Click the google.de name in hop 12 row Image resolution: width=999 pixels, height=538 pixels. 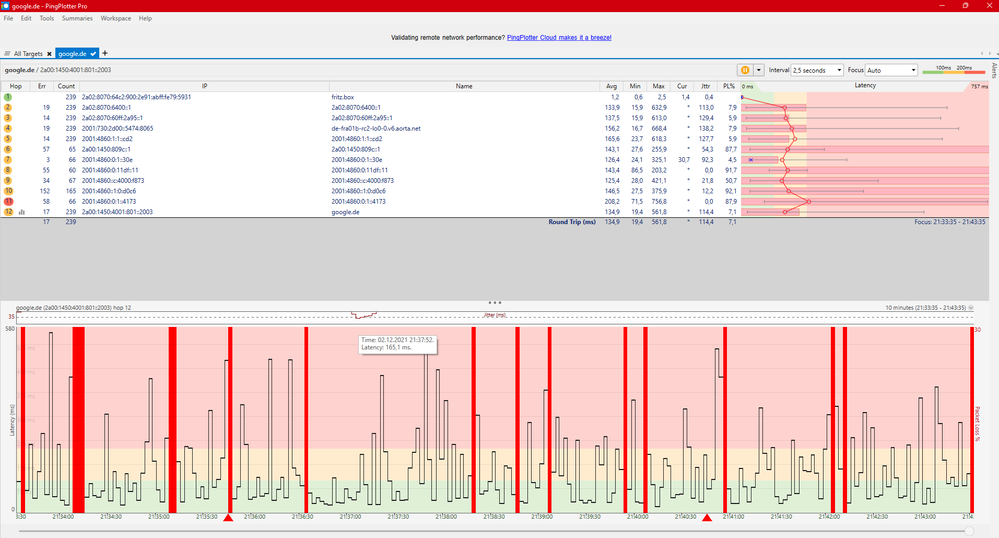pyautogui.click(x=345, y=212)
